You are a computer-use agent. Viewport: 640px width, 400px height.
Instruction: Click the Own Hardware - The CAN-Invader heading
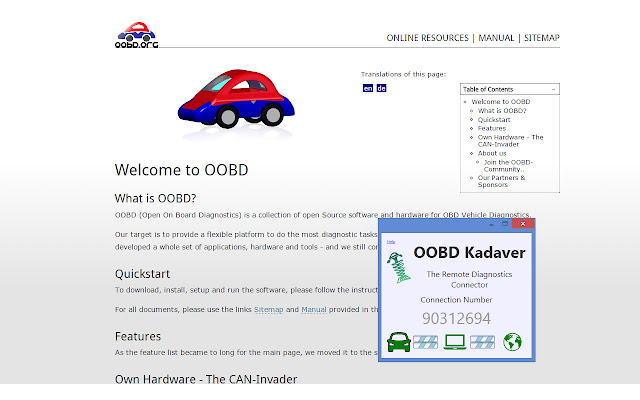(206, 379)
